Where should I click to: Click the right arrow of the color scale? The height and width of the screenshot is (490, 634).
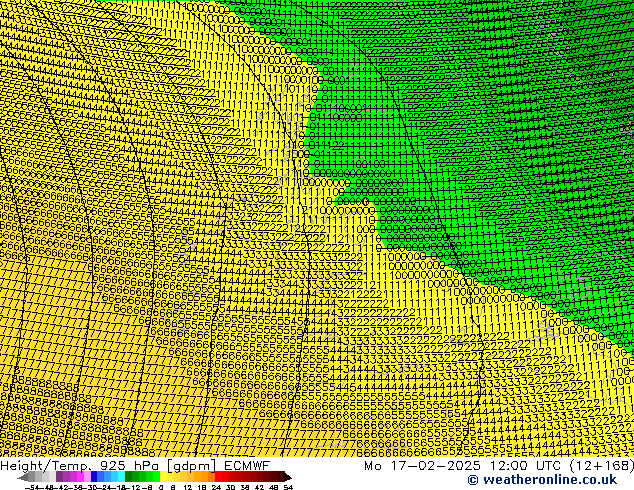tap(286, 476)
